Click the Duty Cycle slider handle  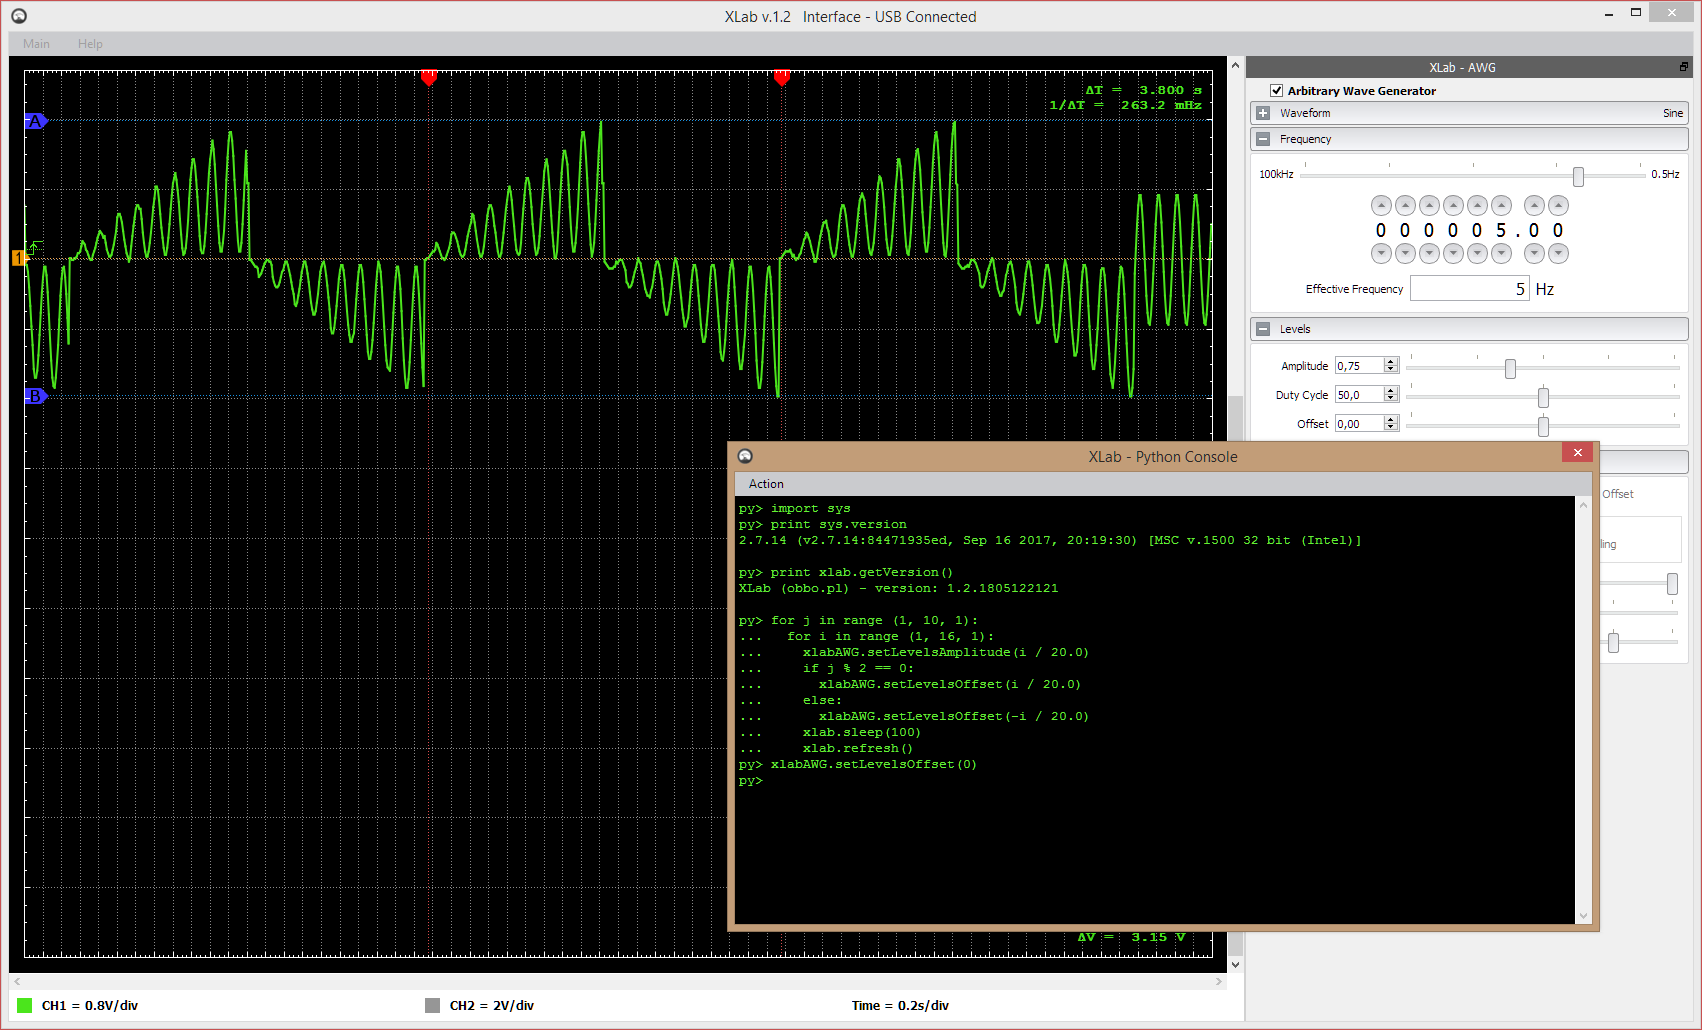pos(1543,398)
